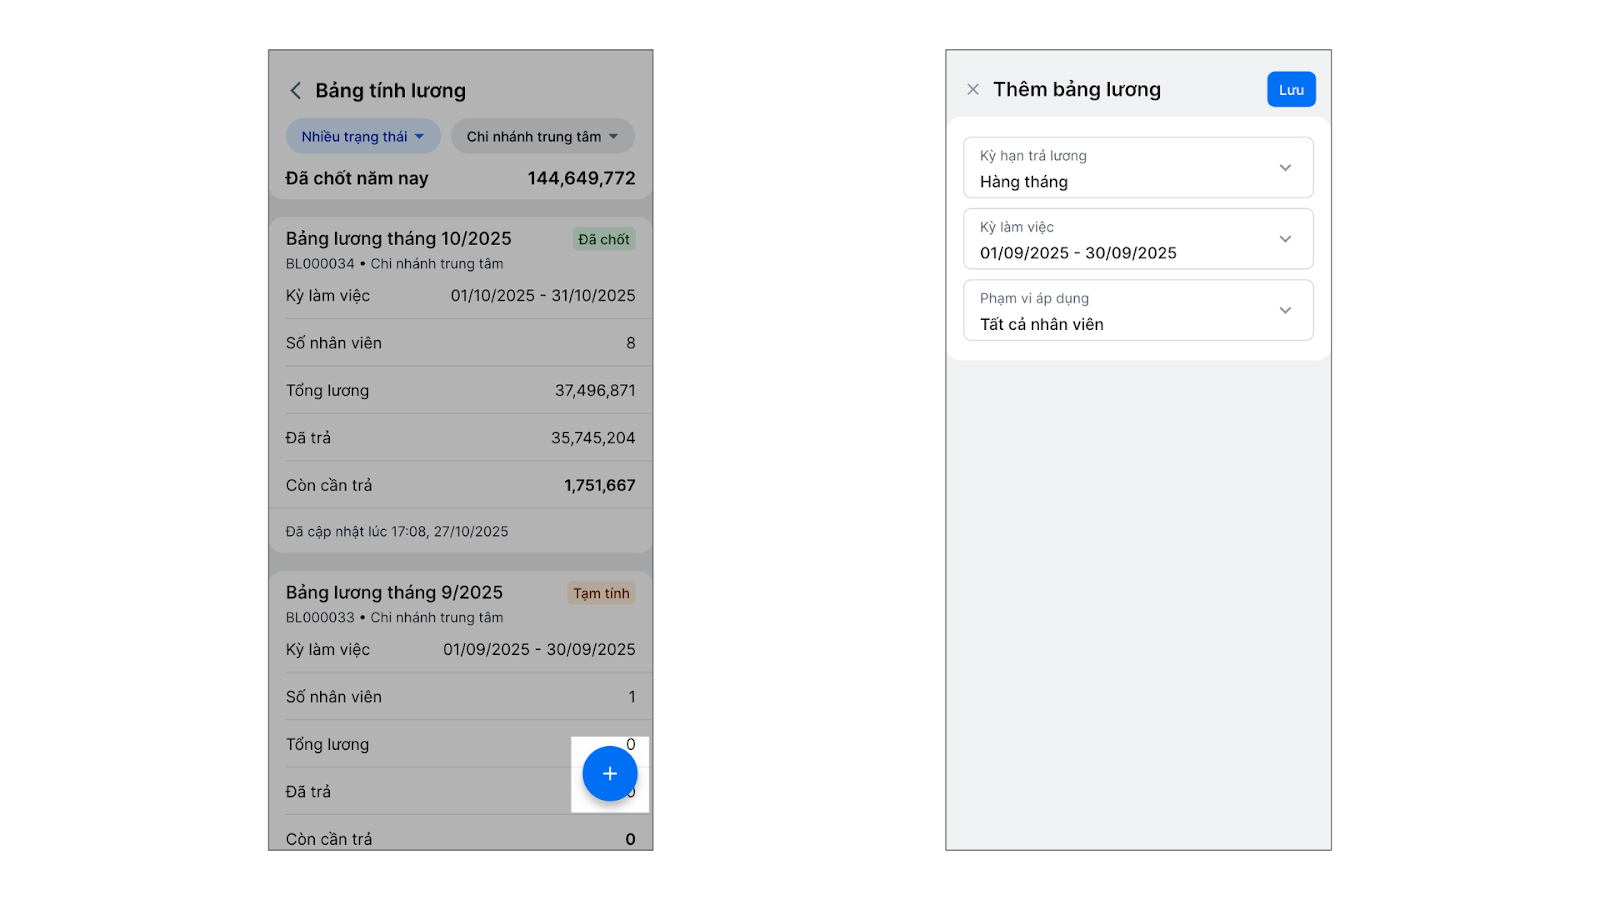This screenshot has height=900, width=1600.
Task: Open the Chi nhánh trung tâm branch filter
Action: 542,137
